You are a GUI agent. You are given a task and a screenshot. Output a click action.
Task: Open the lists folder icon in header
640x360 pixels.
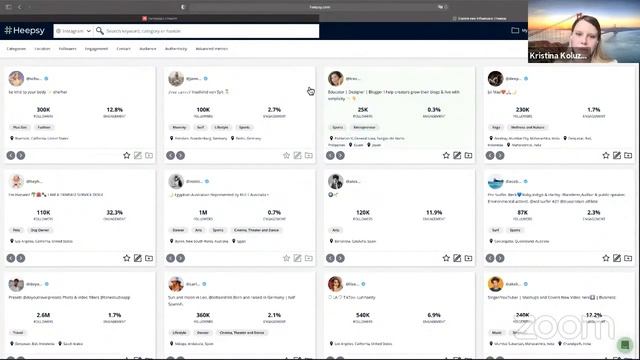coord(515,30)
